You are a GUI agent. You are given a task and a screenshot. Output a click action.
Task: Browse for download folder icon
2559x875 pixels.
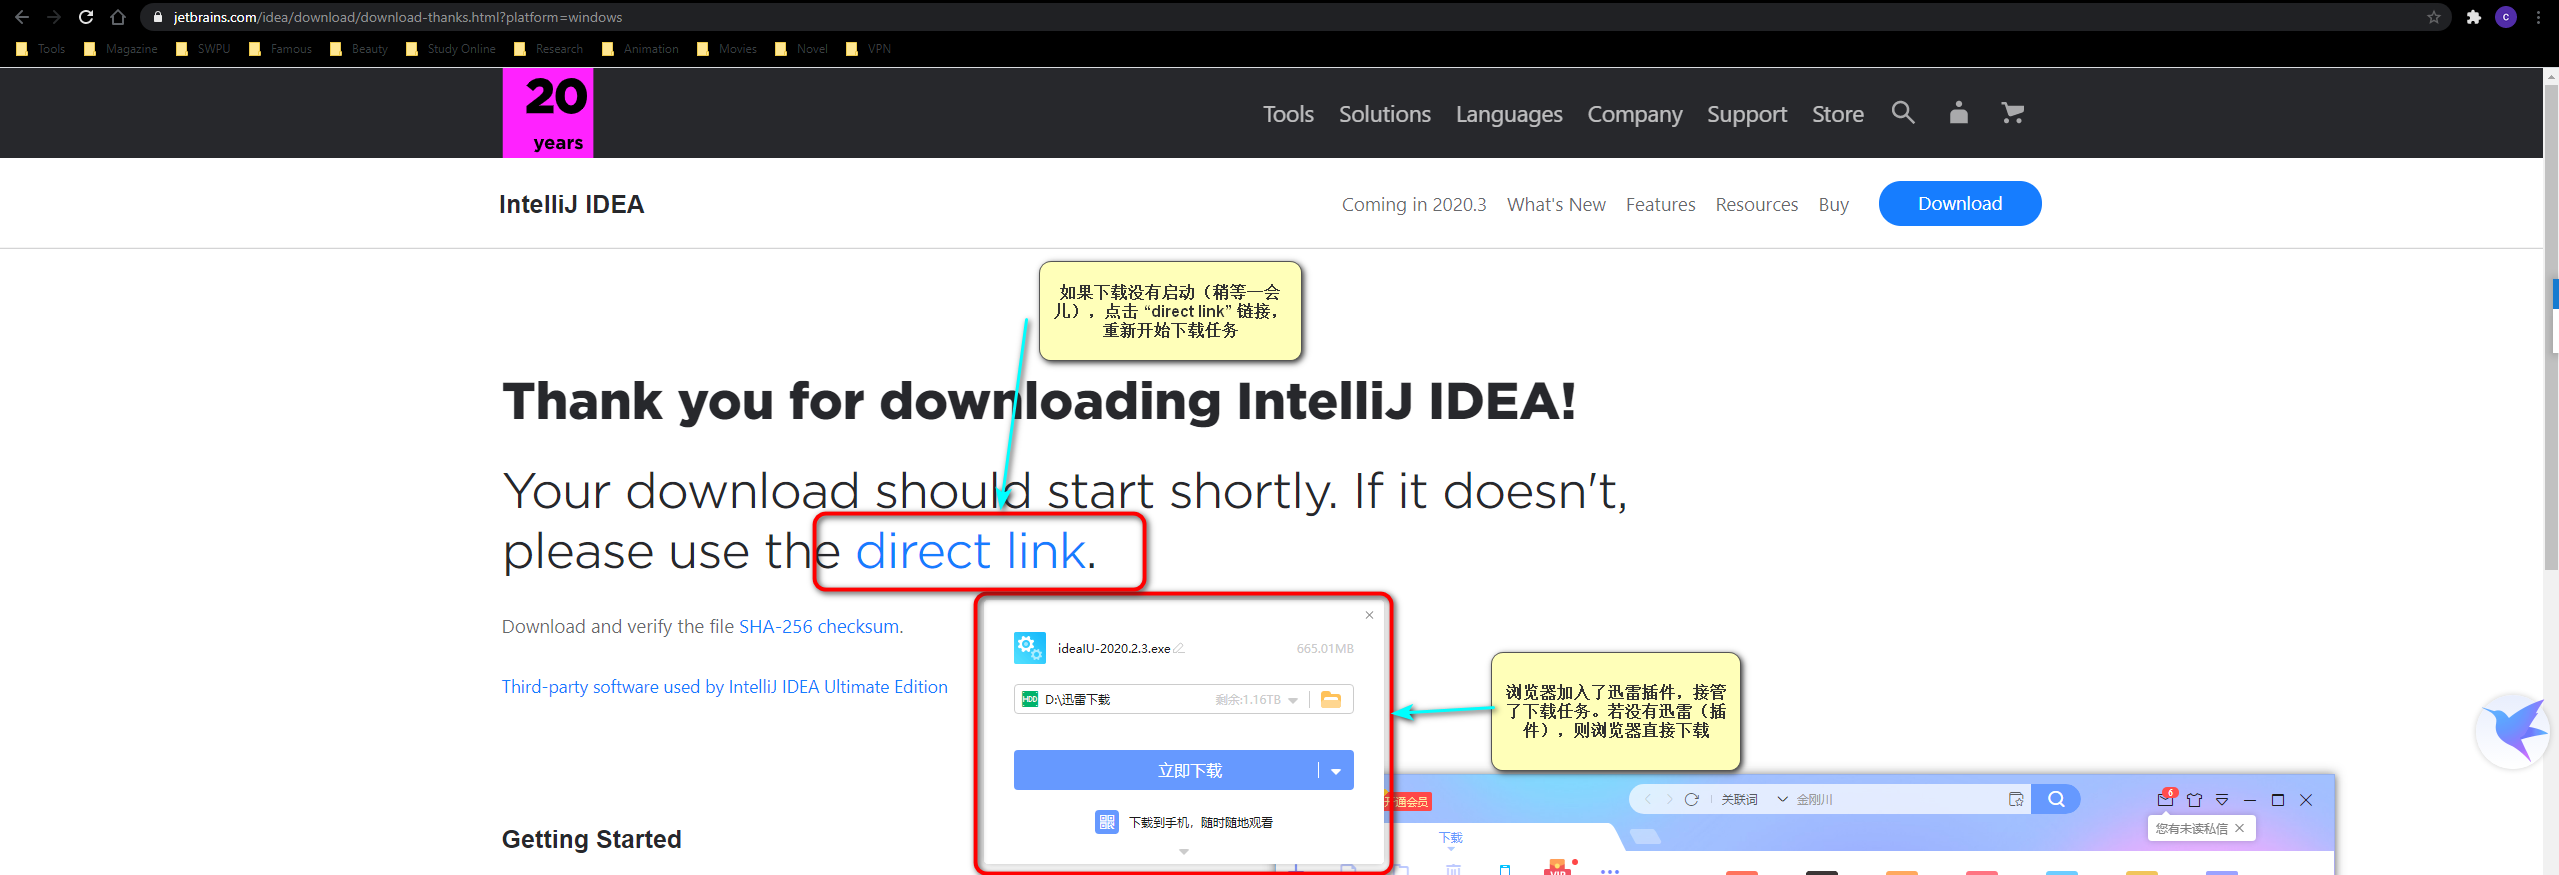[x=1331, y=699]
